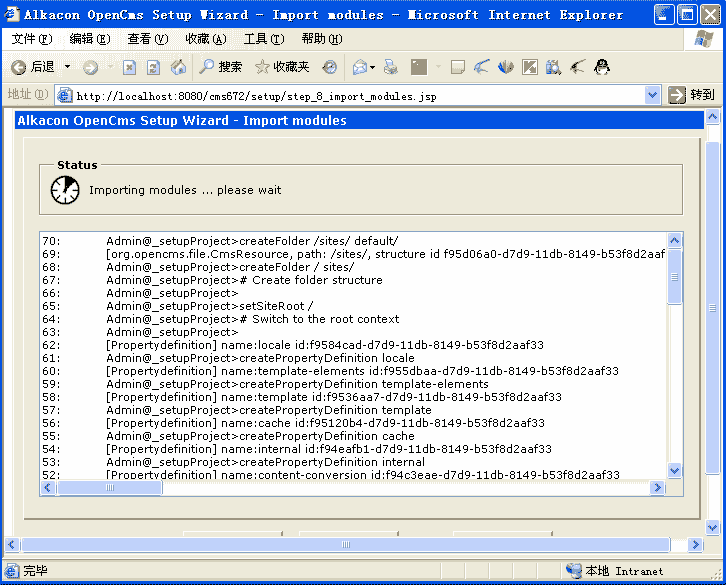Click log line 70 createFolder /sites/default/

[252, 241]
